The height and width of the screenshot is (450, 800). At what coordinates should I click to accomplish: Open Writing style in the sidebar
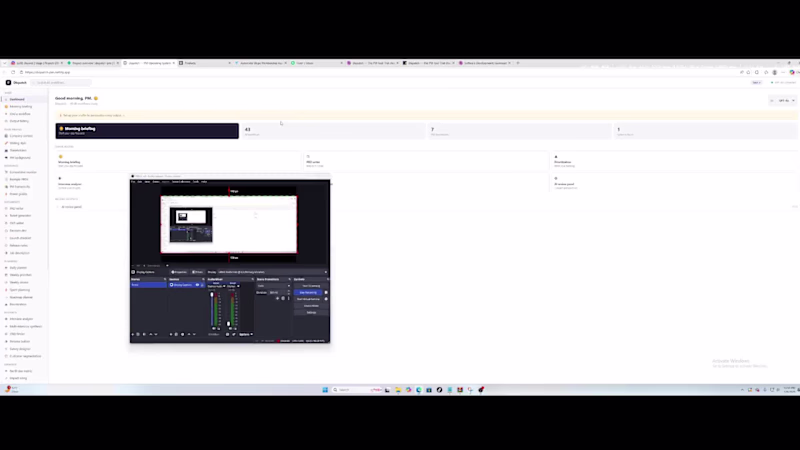coord(18,143)
